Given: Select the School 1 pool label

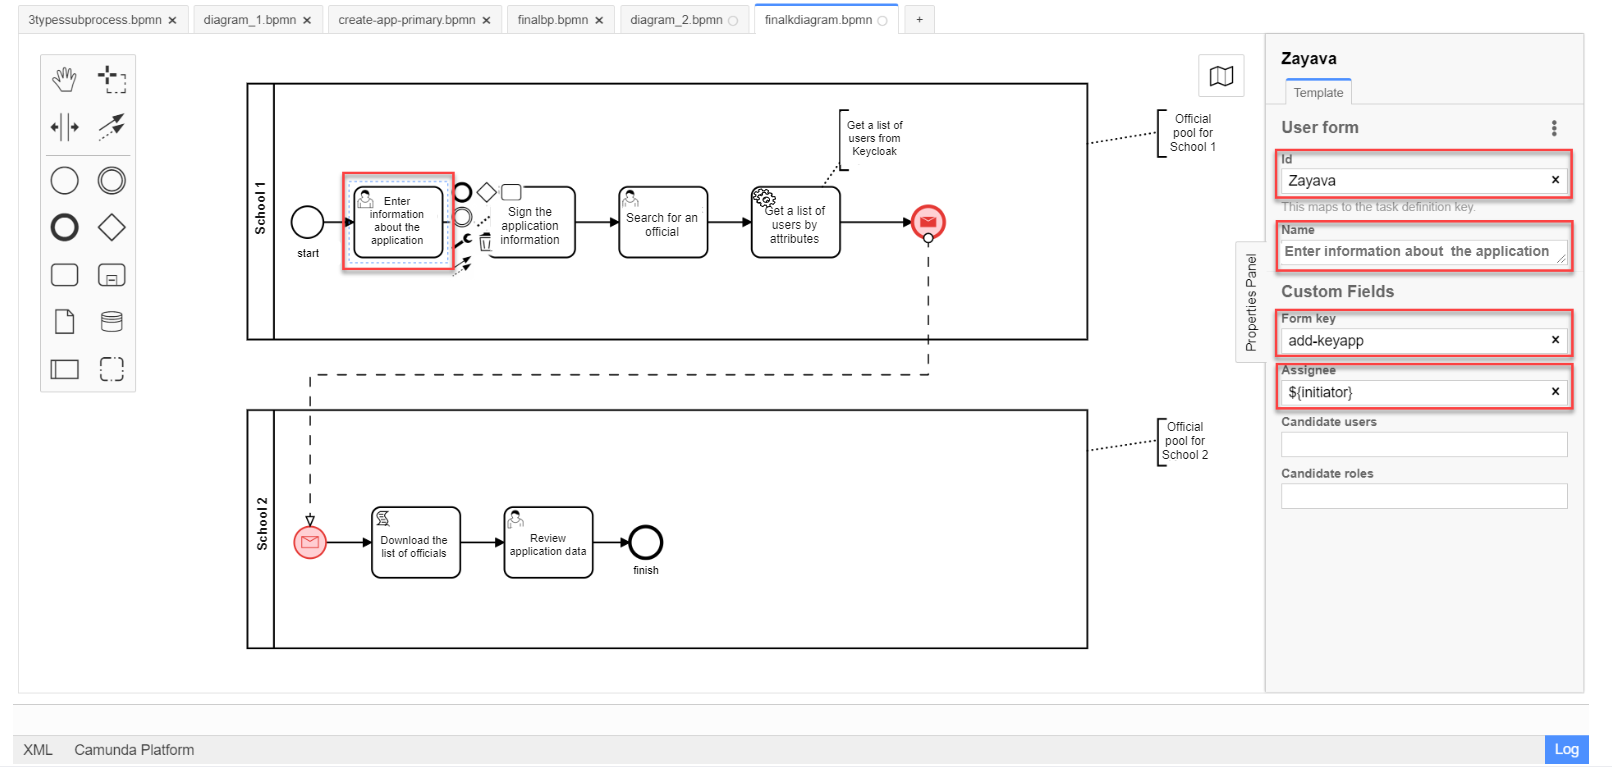Looking at the screenshot, I should pyautogui.click(x=261, y=210).
